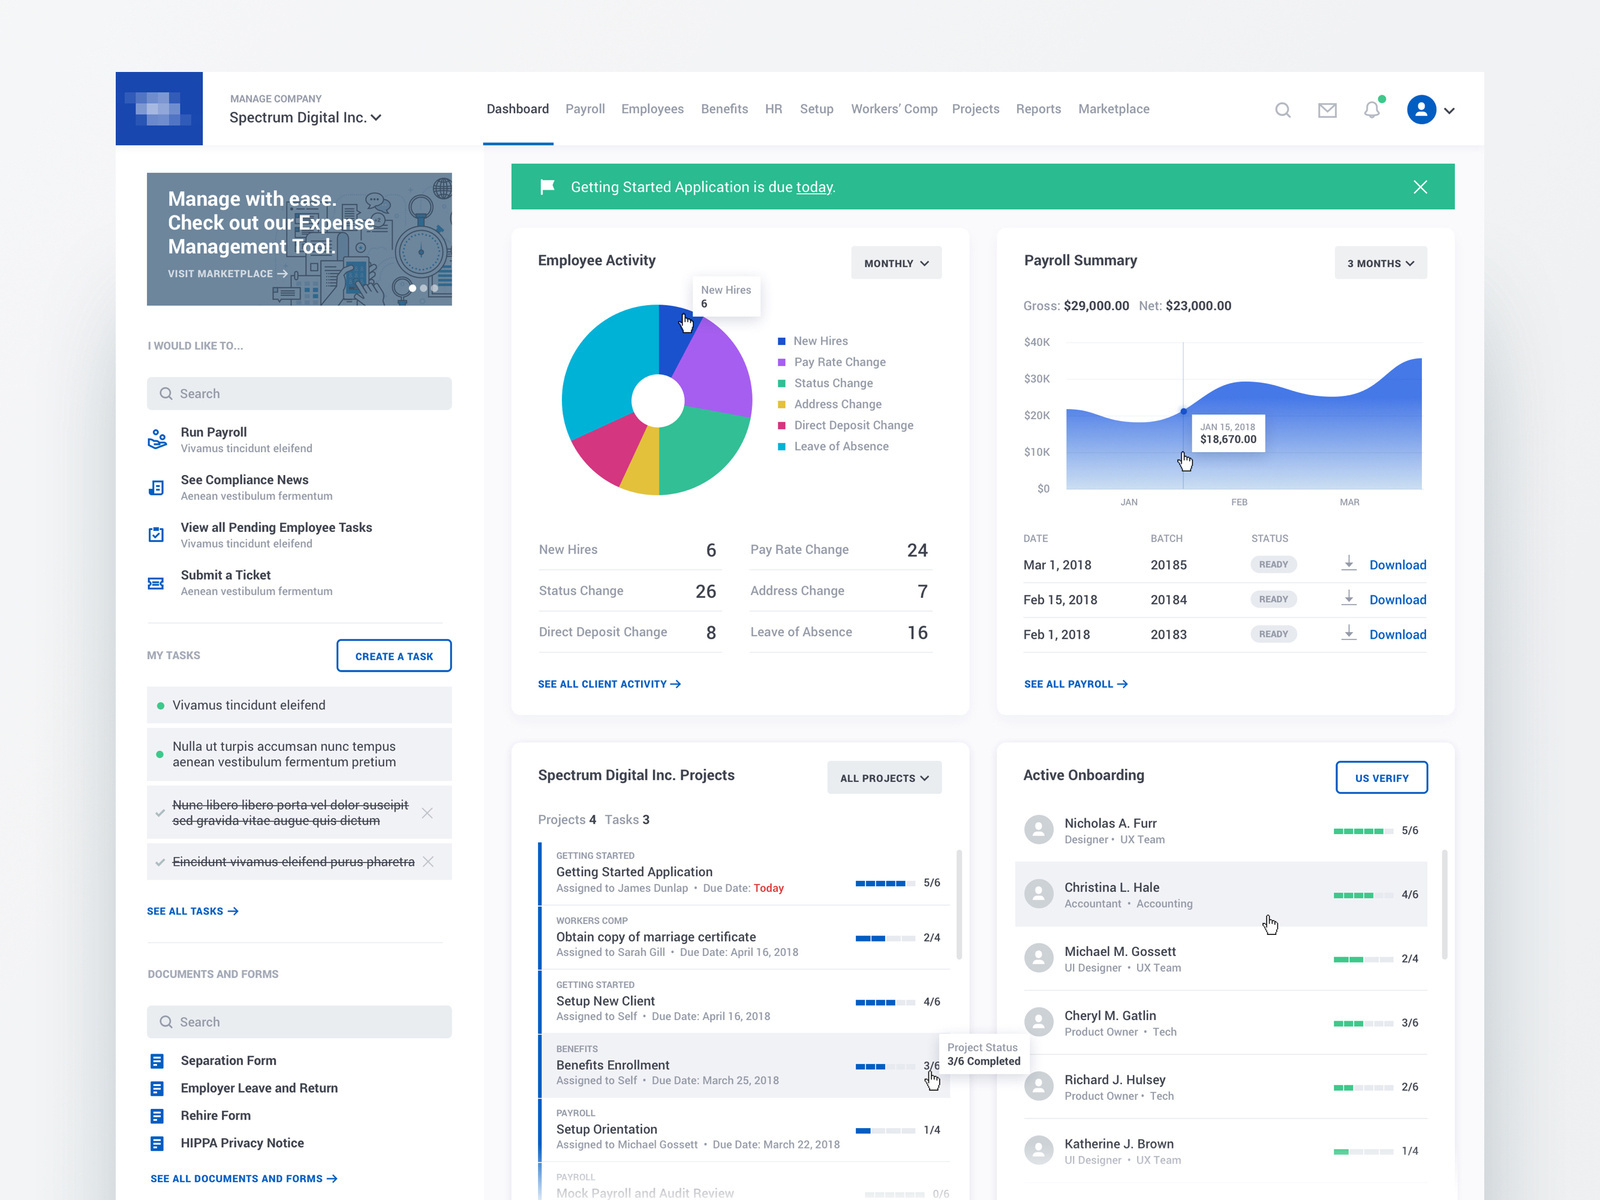The image size is (1600, 1200).
Task: Mark Vivamus tincidunt eleifend task status dot
Action: pos(160,706)
